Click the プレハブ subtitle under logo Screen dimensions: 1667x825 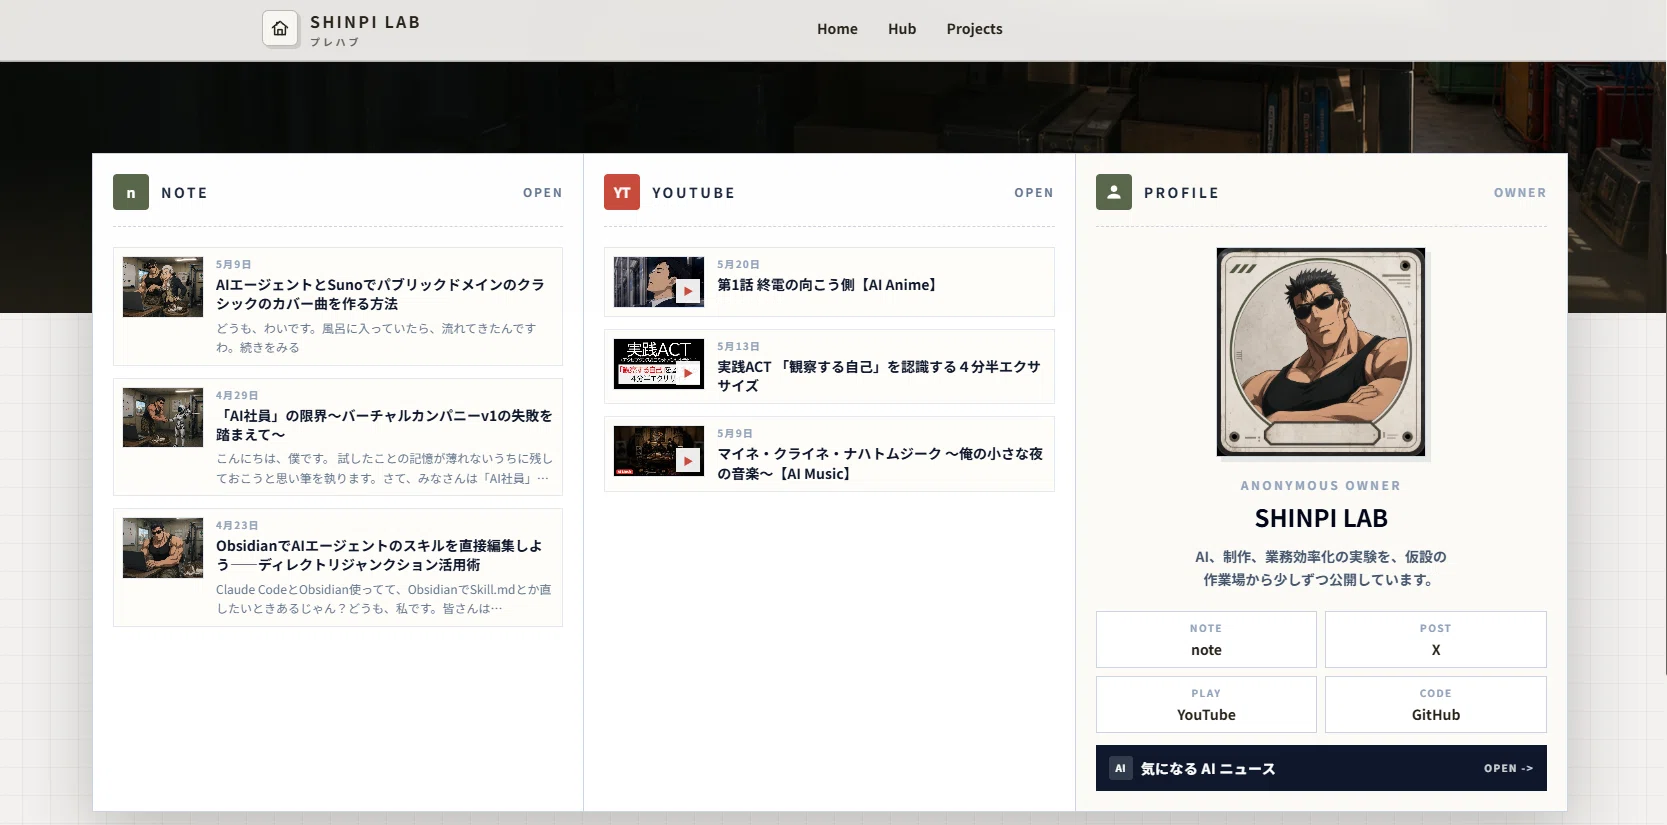(x=334, y=42)
